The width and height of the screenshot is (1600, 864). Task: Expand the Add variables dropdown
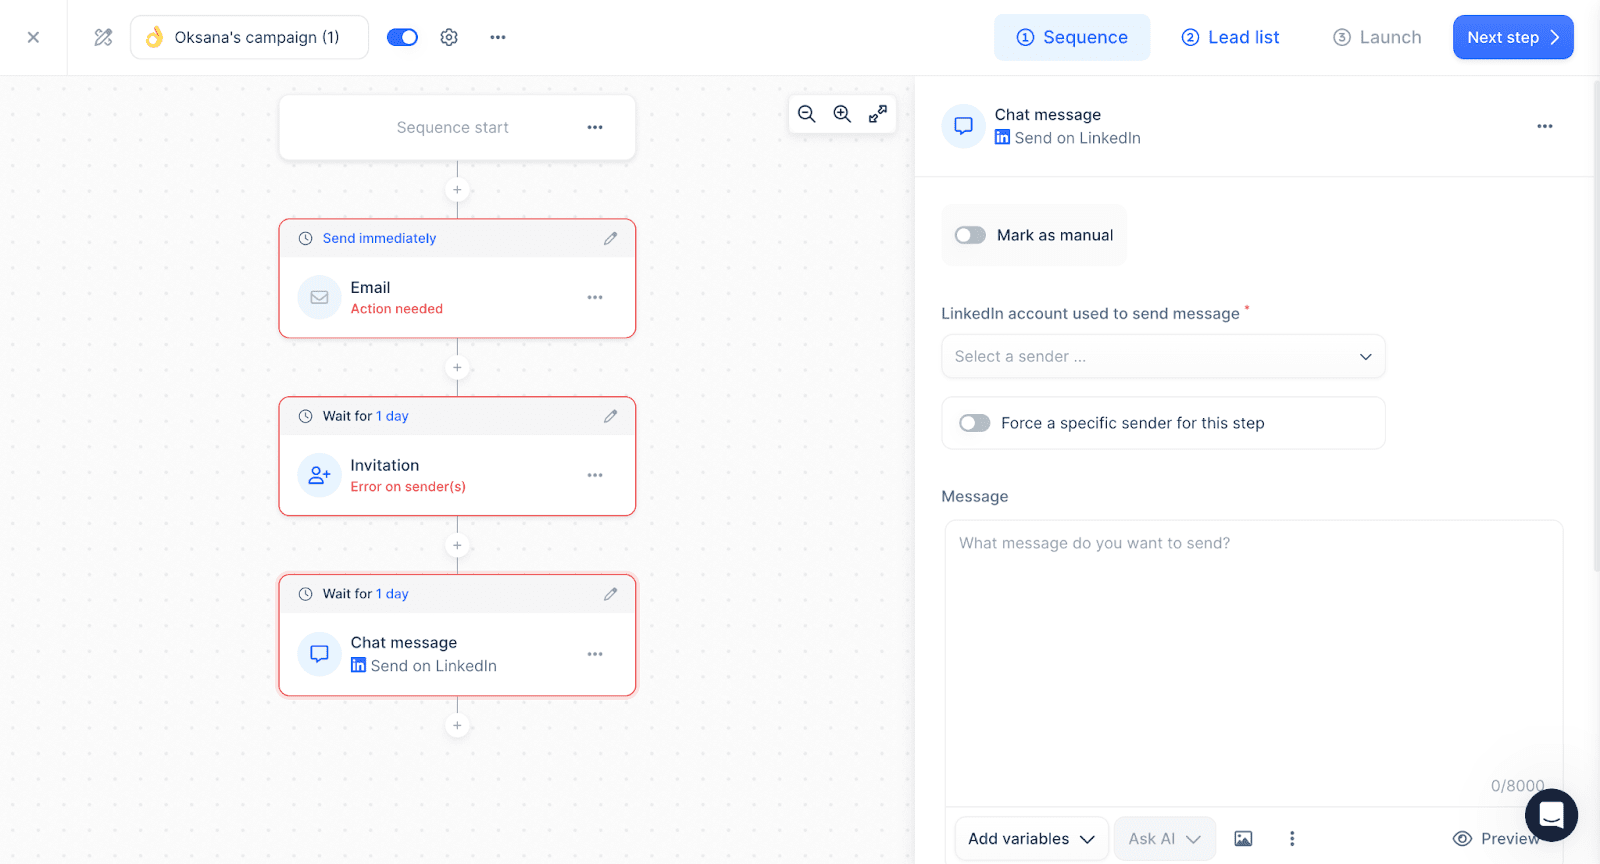1031,838
